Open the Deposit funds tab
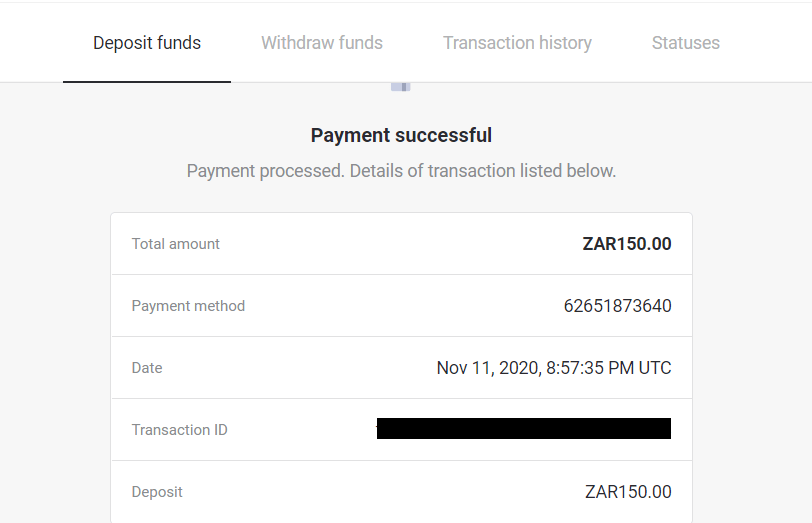 [147, 43]
